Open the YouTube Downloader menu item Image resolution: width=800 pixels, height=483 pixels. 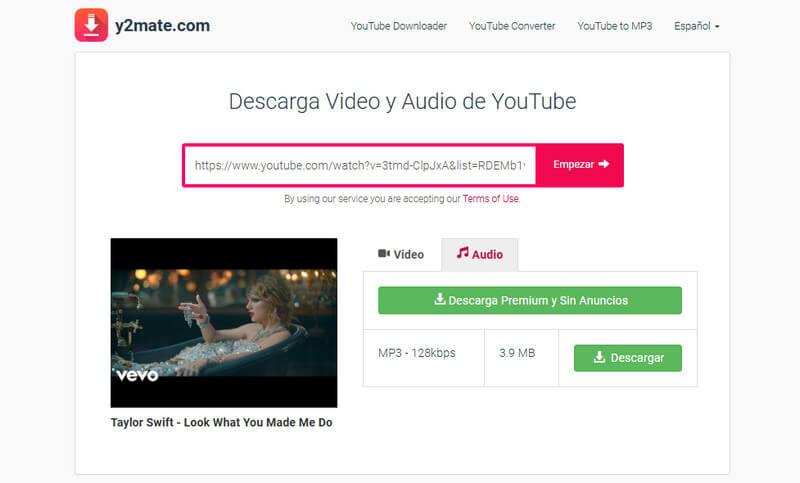(398, 26)
